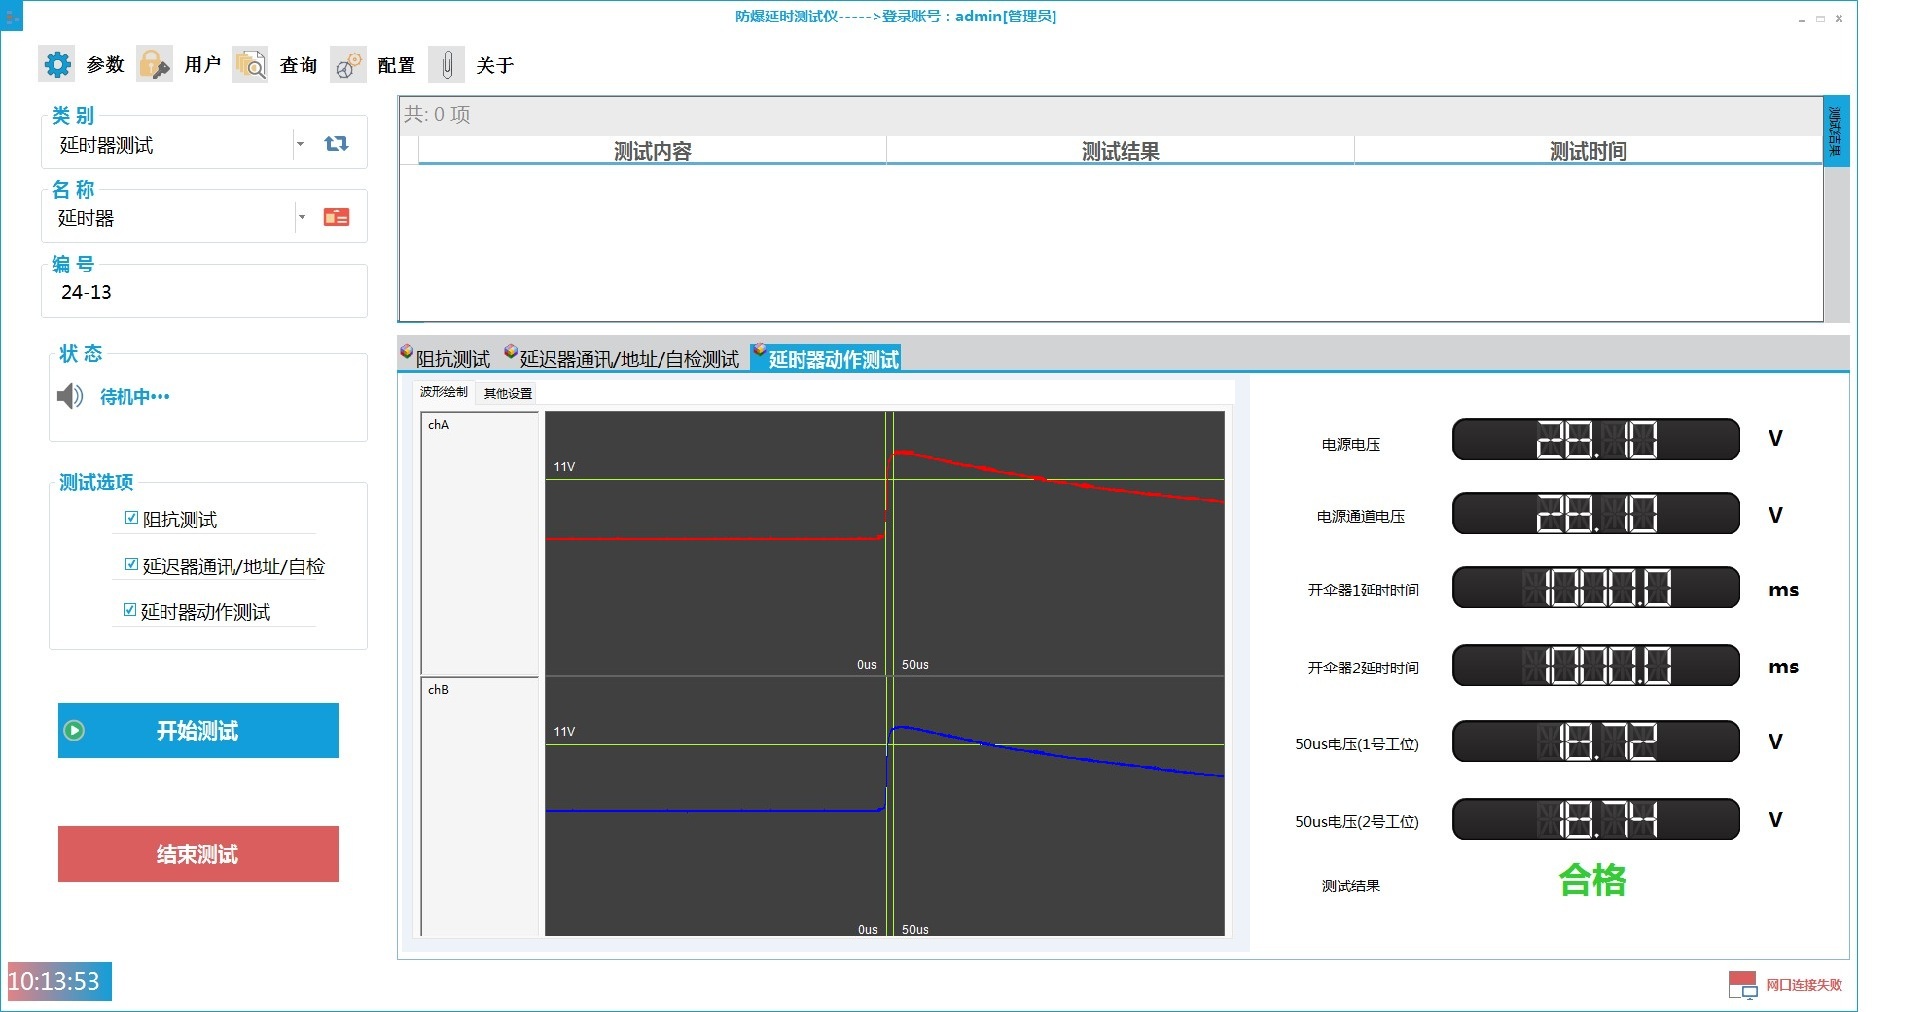Open the 关于 menu
Image resolution: width=1910 pixels, height=1012 pixels.
pos(494,65)
